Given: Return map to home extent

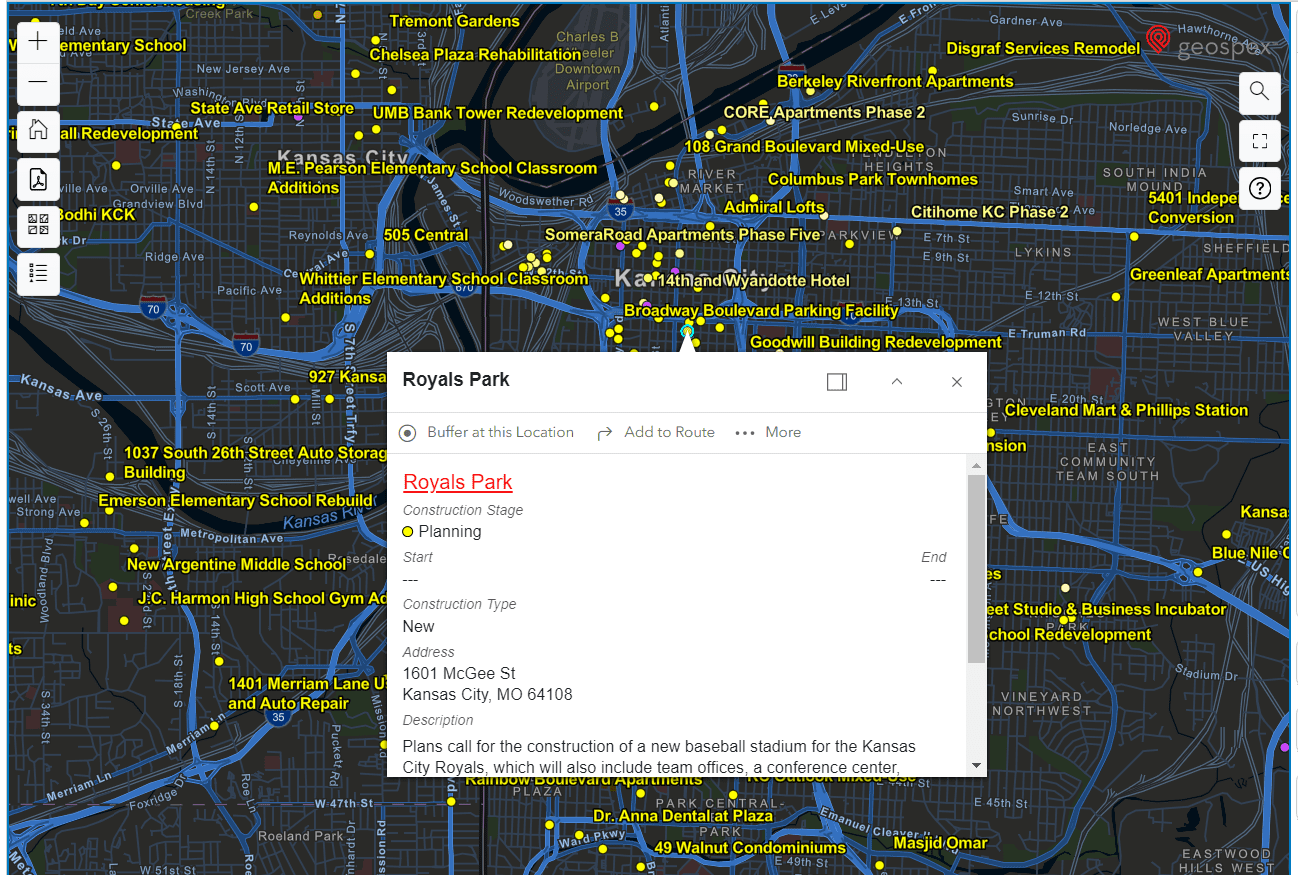Looking at the screenshot, I should (x=38, y=131).
